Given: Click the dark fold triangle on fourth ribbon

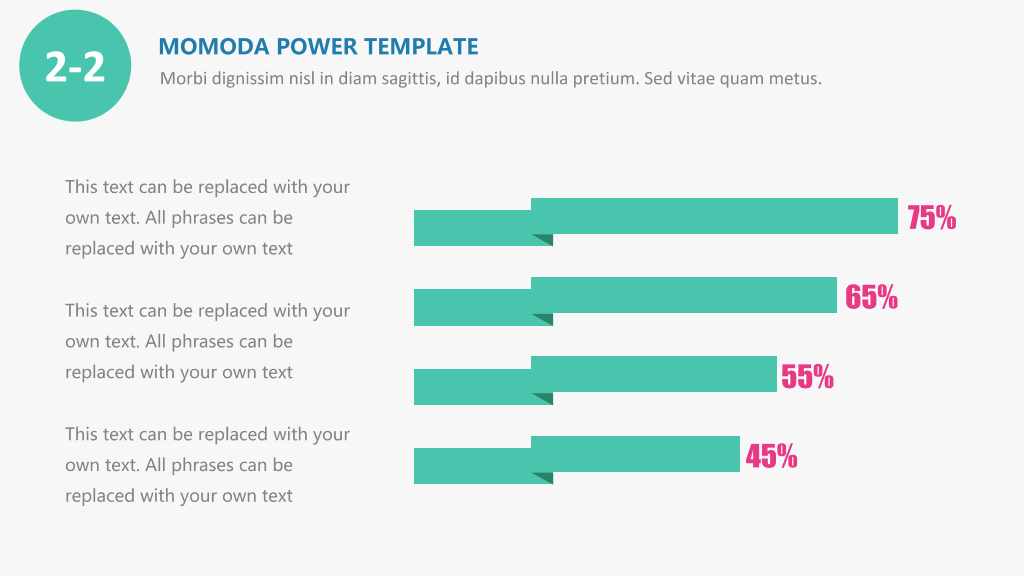Looking at the screenshot, I should pyautogui.click(x=545, y=477).
